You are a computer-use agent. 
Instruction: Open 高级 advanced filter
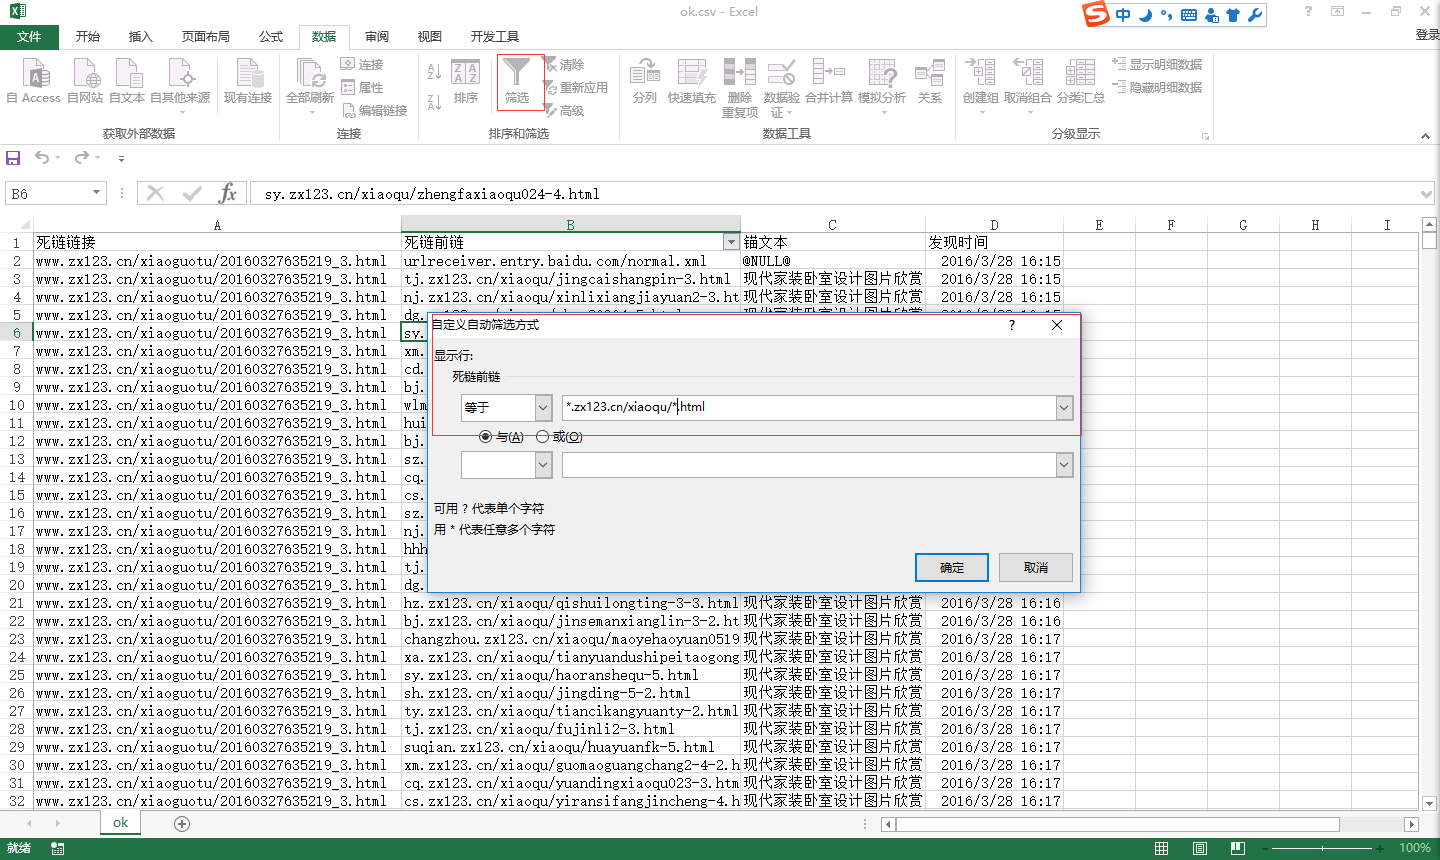[565, 110]
